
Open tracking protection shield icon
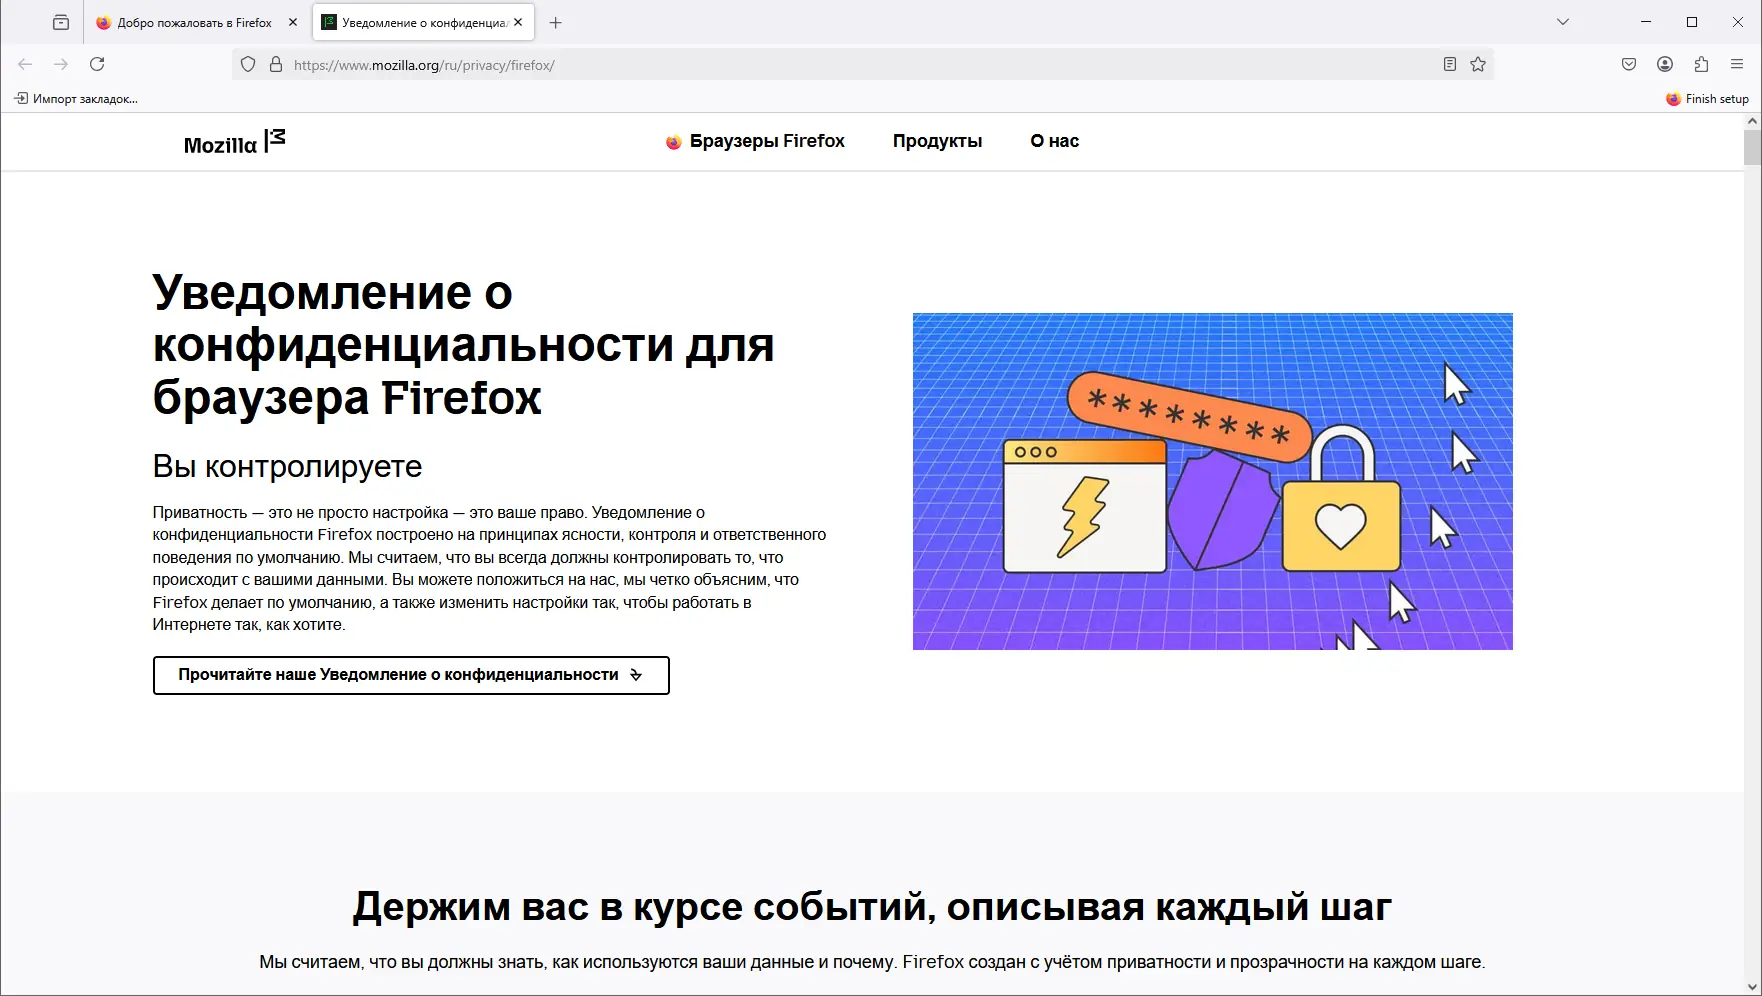248,65
